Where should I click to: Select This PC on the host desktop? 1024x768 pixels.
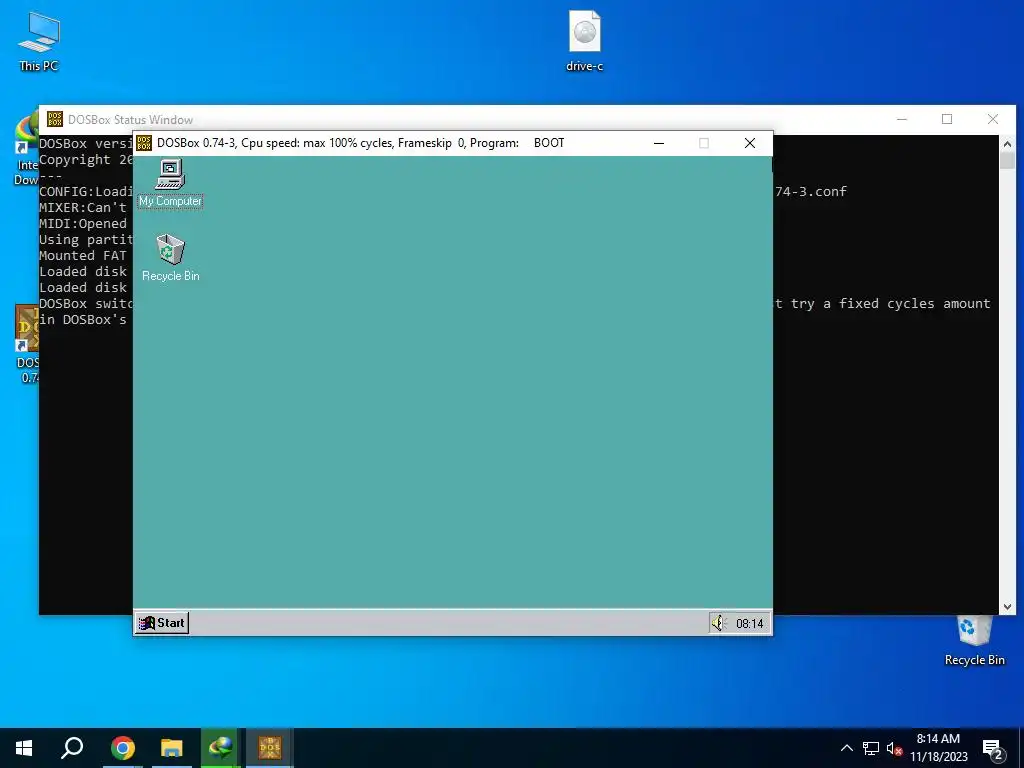[x=39, y=42]
